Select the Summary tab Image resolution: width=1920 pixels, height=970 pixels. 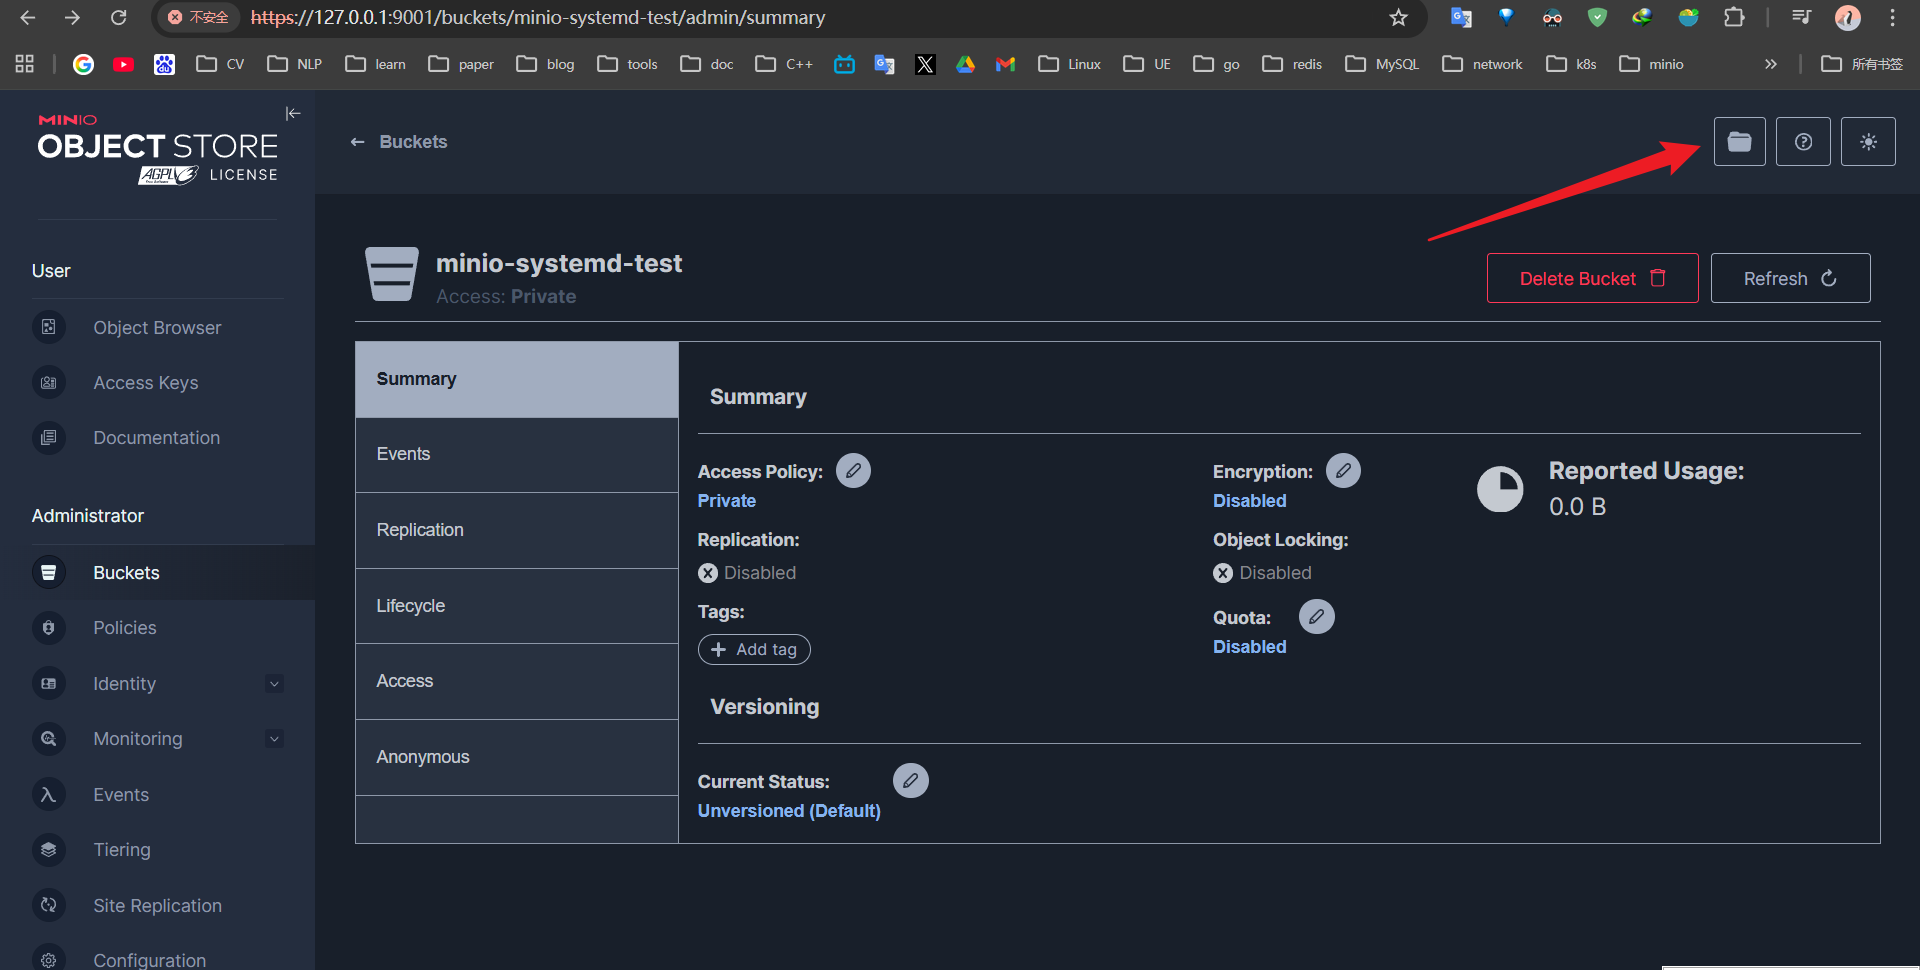pyautogui.click(x=517, y=380)
